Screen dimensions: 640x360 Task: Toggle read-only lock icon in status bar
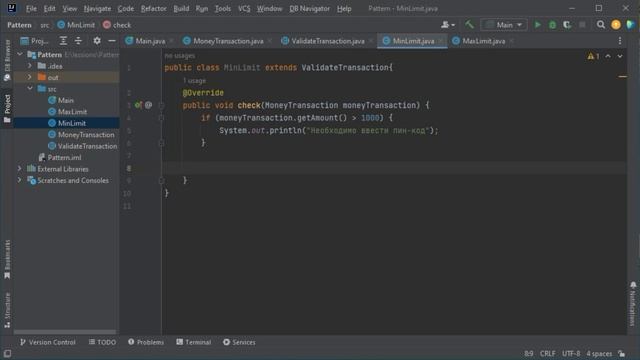tap(622, 353)
